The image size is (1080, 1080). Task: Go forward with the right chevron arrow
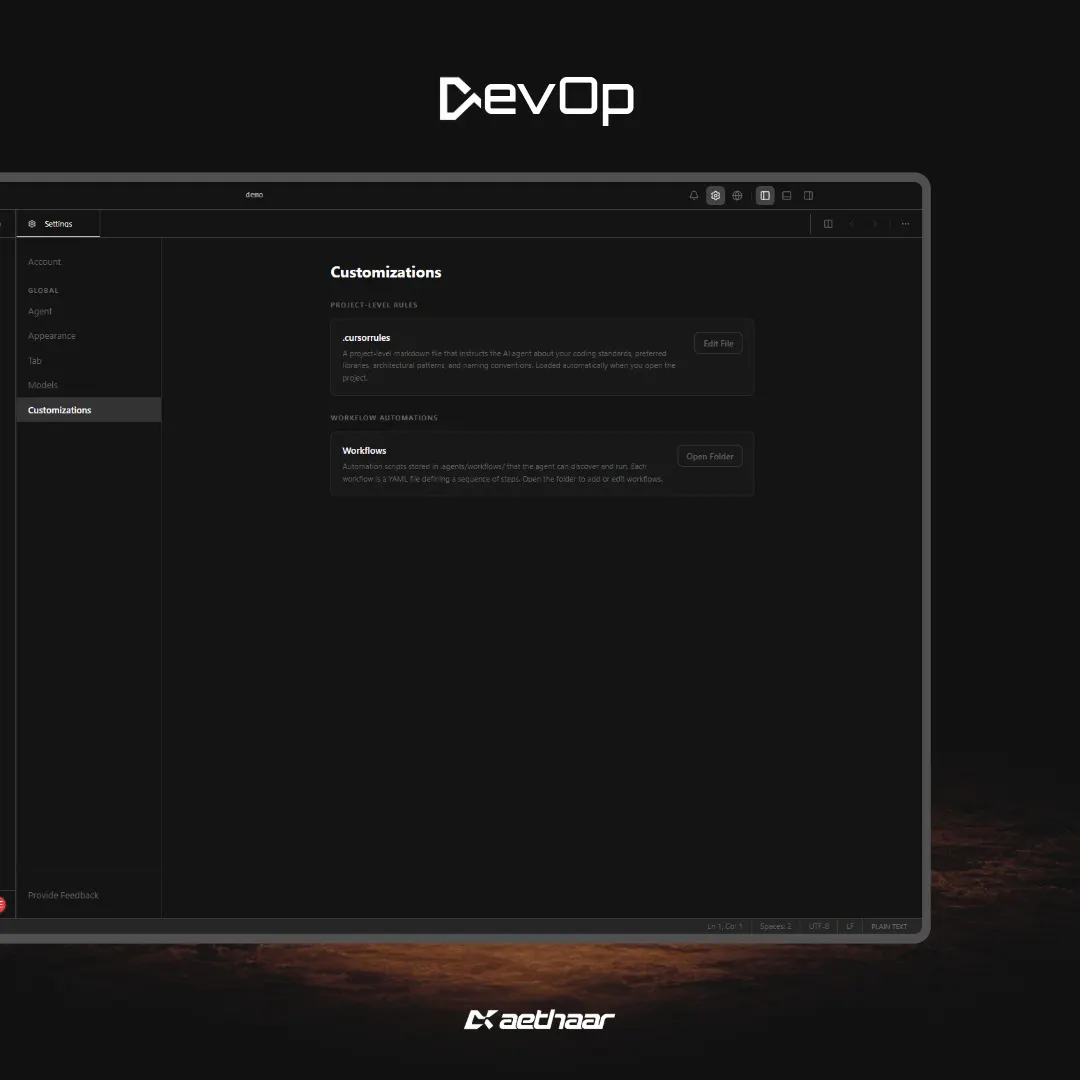(x=875, y=224)
